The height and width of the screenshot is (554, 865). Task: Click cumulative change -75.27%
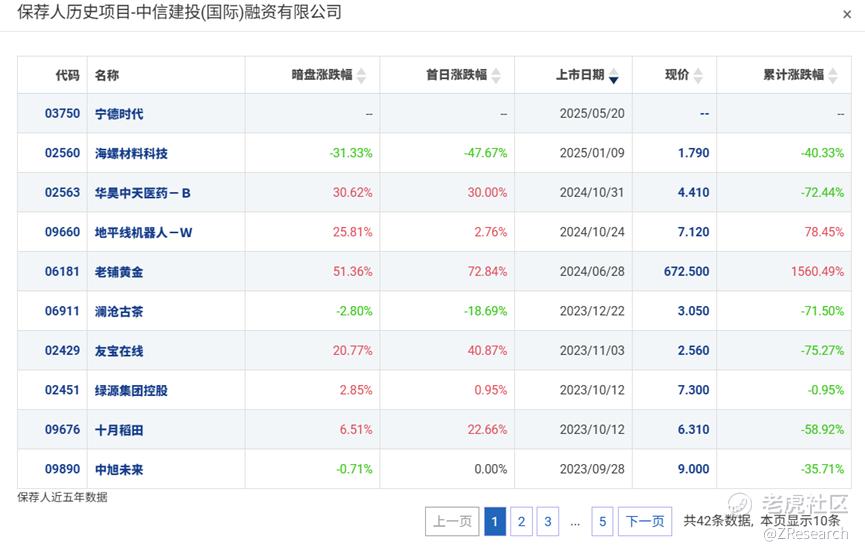pyautogui.click(x=823, y=350)
